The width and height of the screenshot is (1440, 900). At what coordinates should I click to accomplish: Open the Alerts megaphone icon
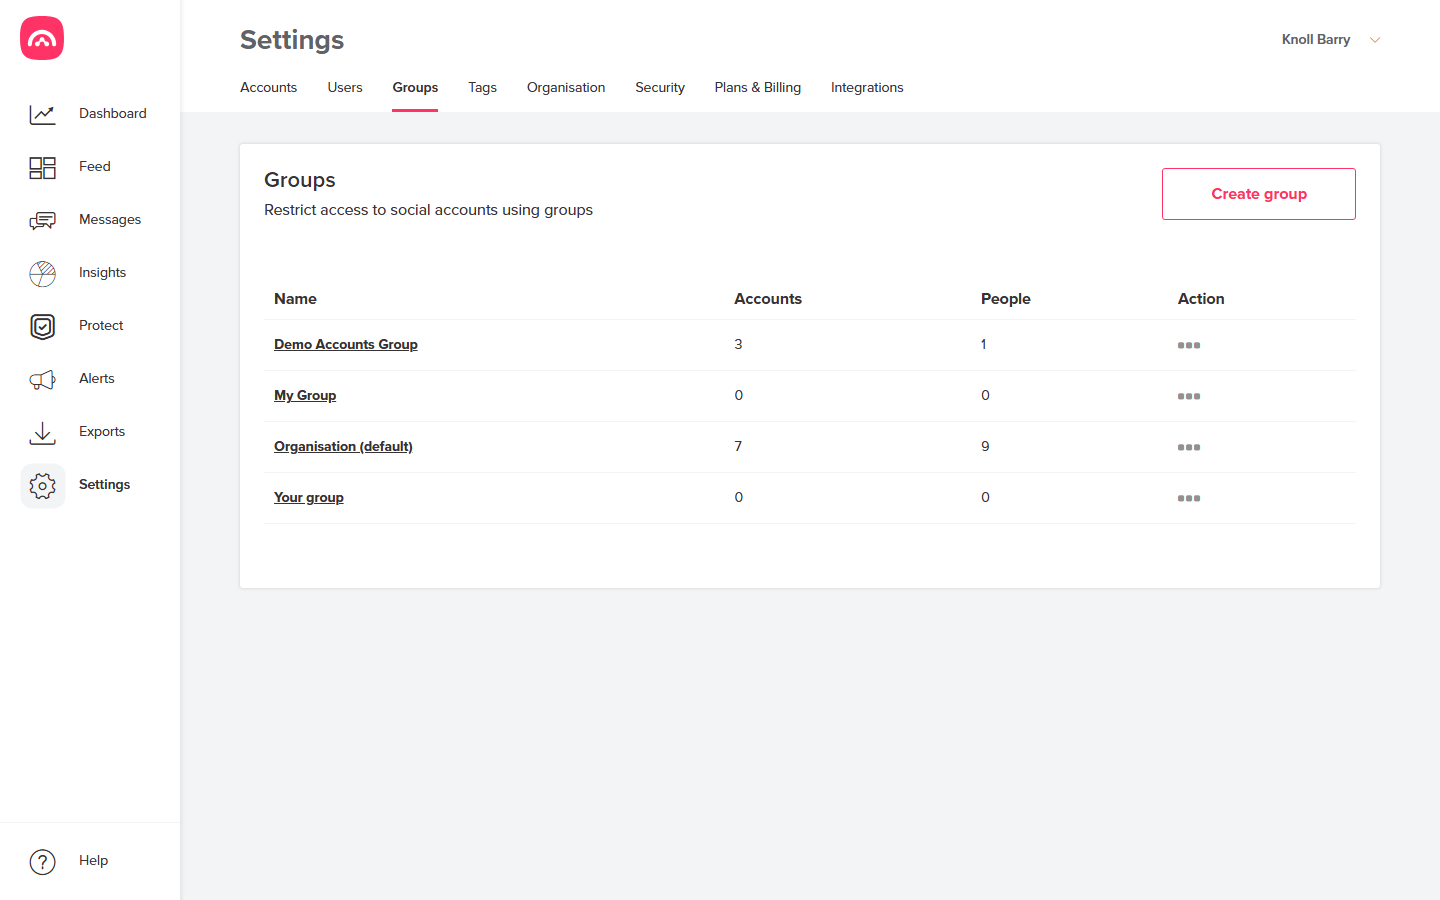pos(42,379)
